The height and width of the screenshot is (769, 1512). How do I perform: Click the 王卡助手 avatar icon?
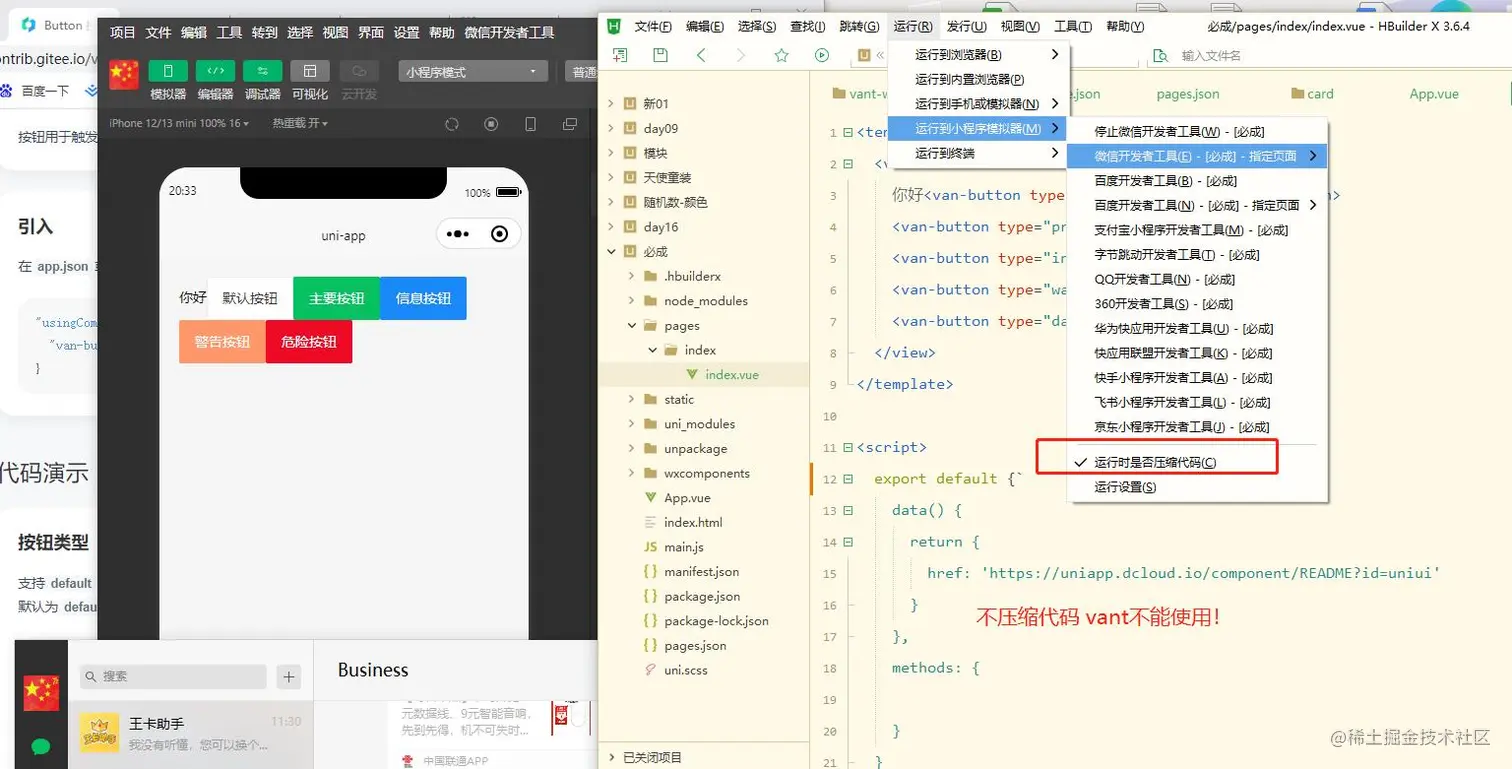point(99,734)
